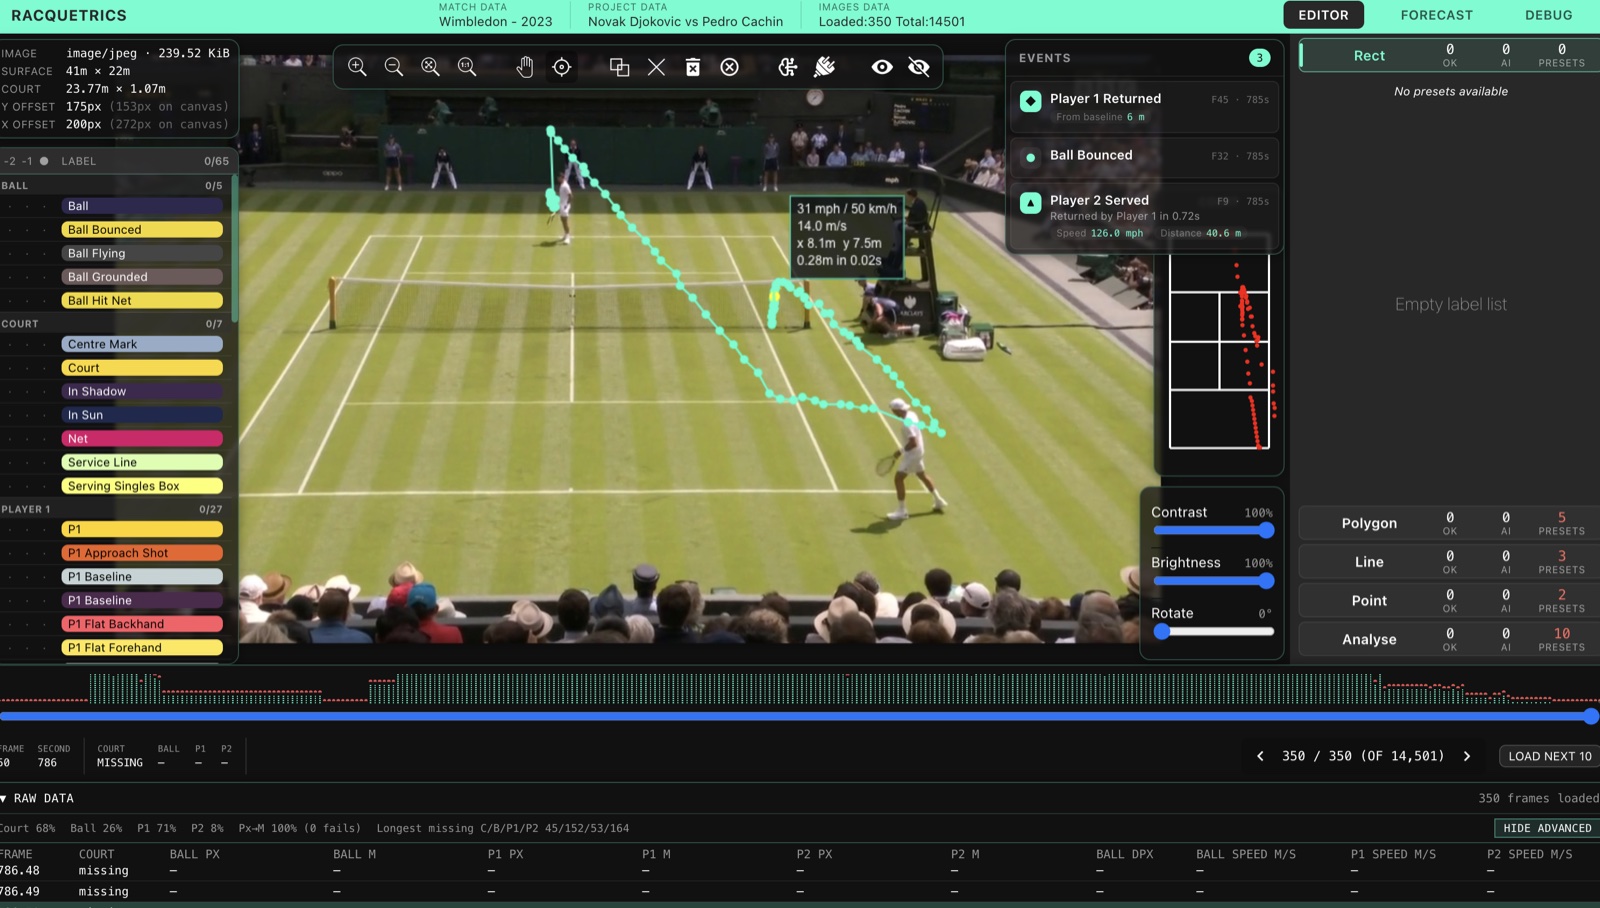Switch to the EDITOR tab
This screenshot has width=1600, height=908.
(x=1323, y=15)
